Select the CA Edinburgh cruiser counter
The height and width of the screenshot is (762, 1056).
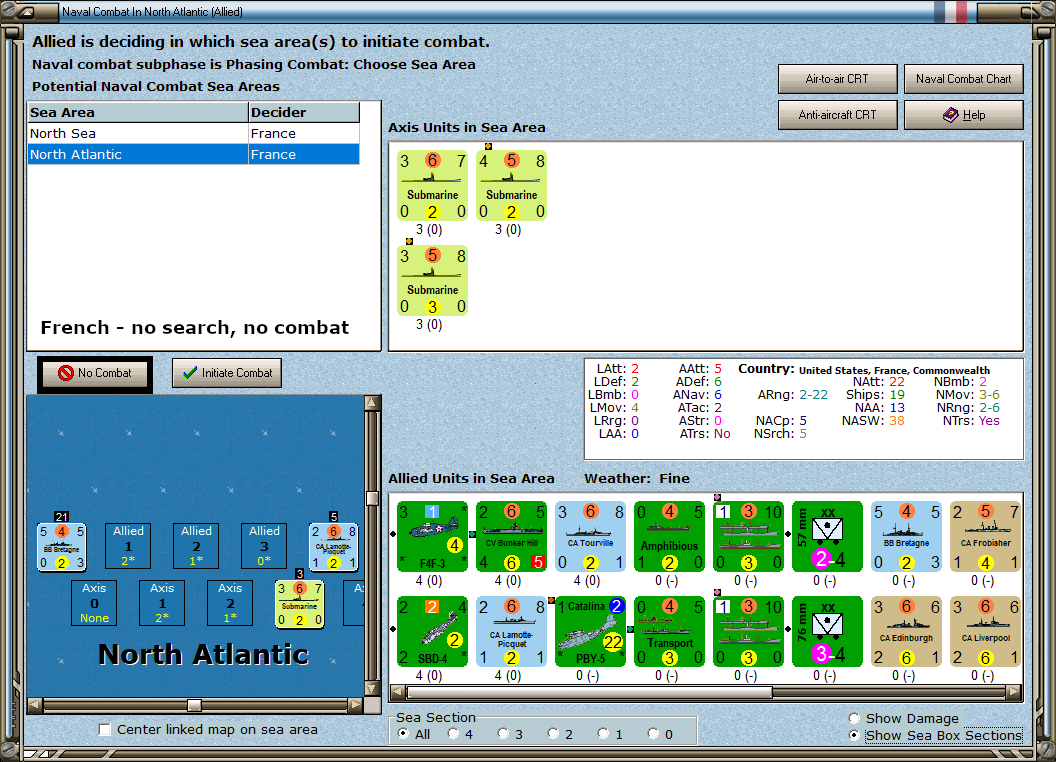(906, 631)
